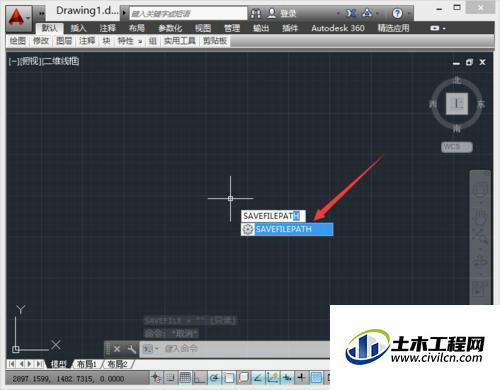Toggle Dynamic Input in status bar

point(287,378)
